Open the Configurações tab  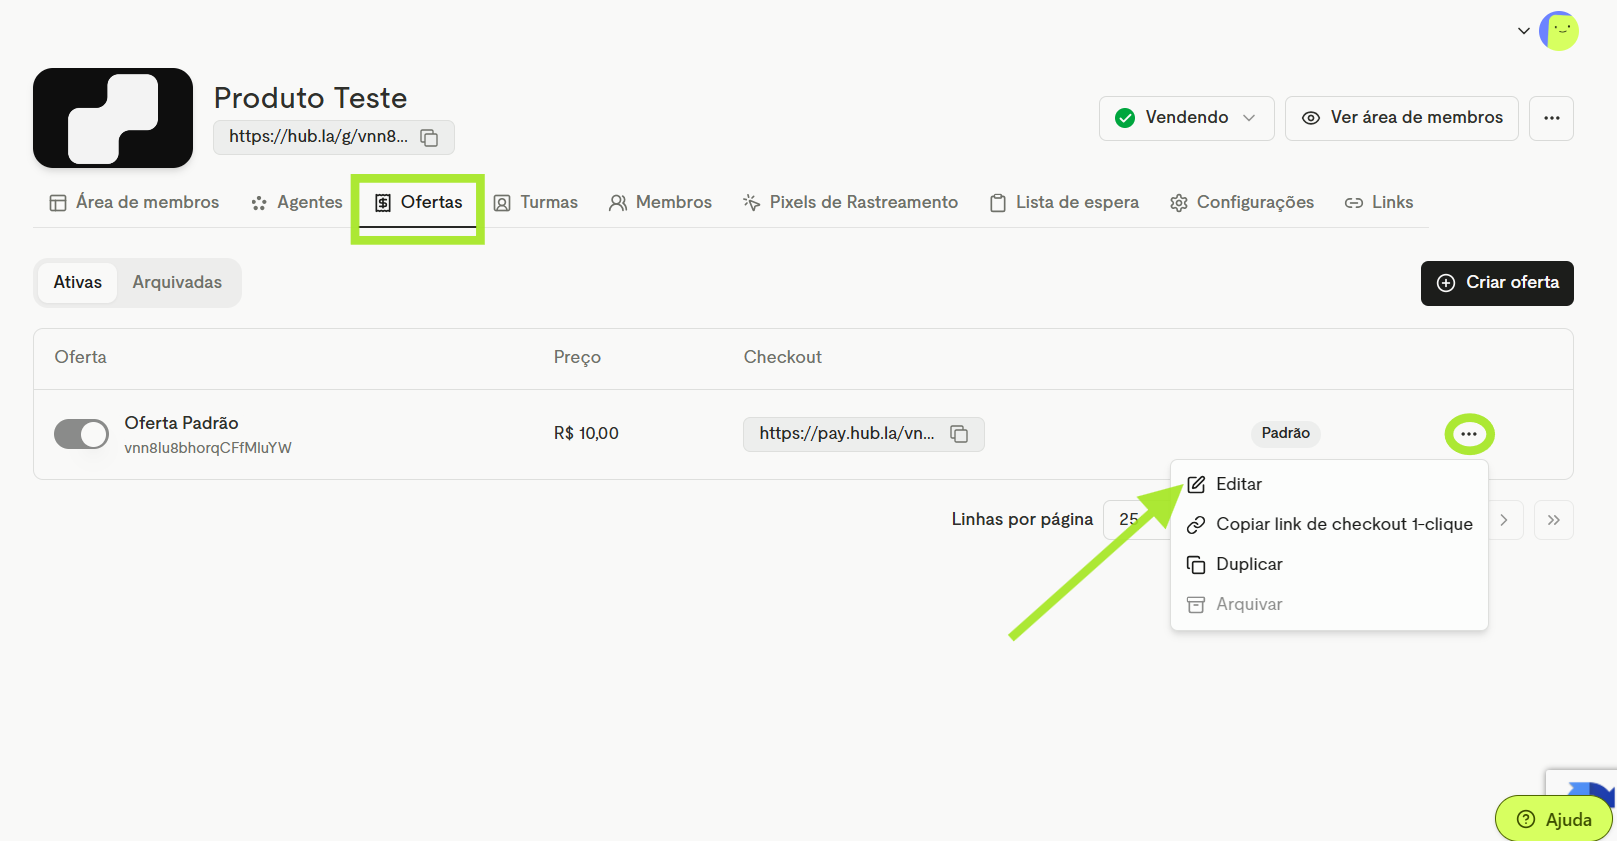(x=1242, y=202)
